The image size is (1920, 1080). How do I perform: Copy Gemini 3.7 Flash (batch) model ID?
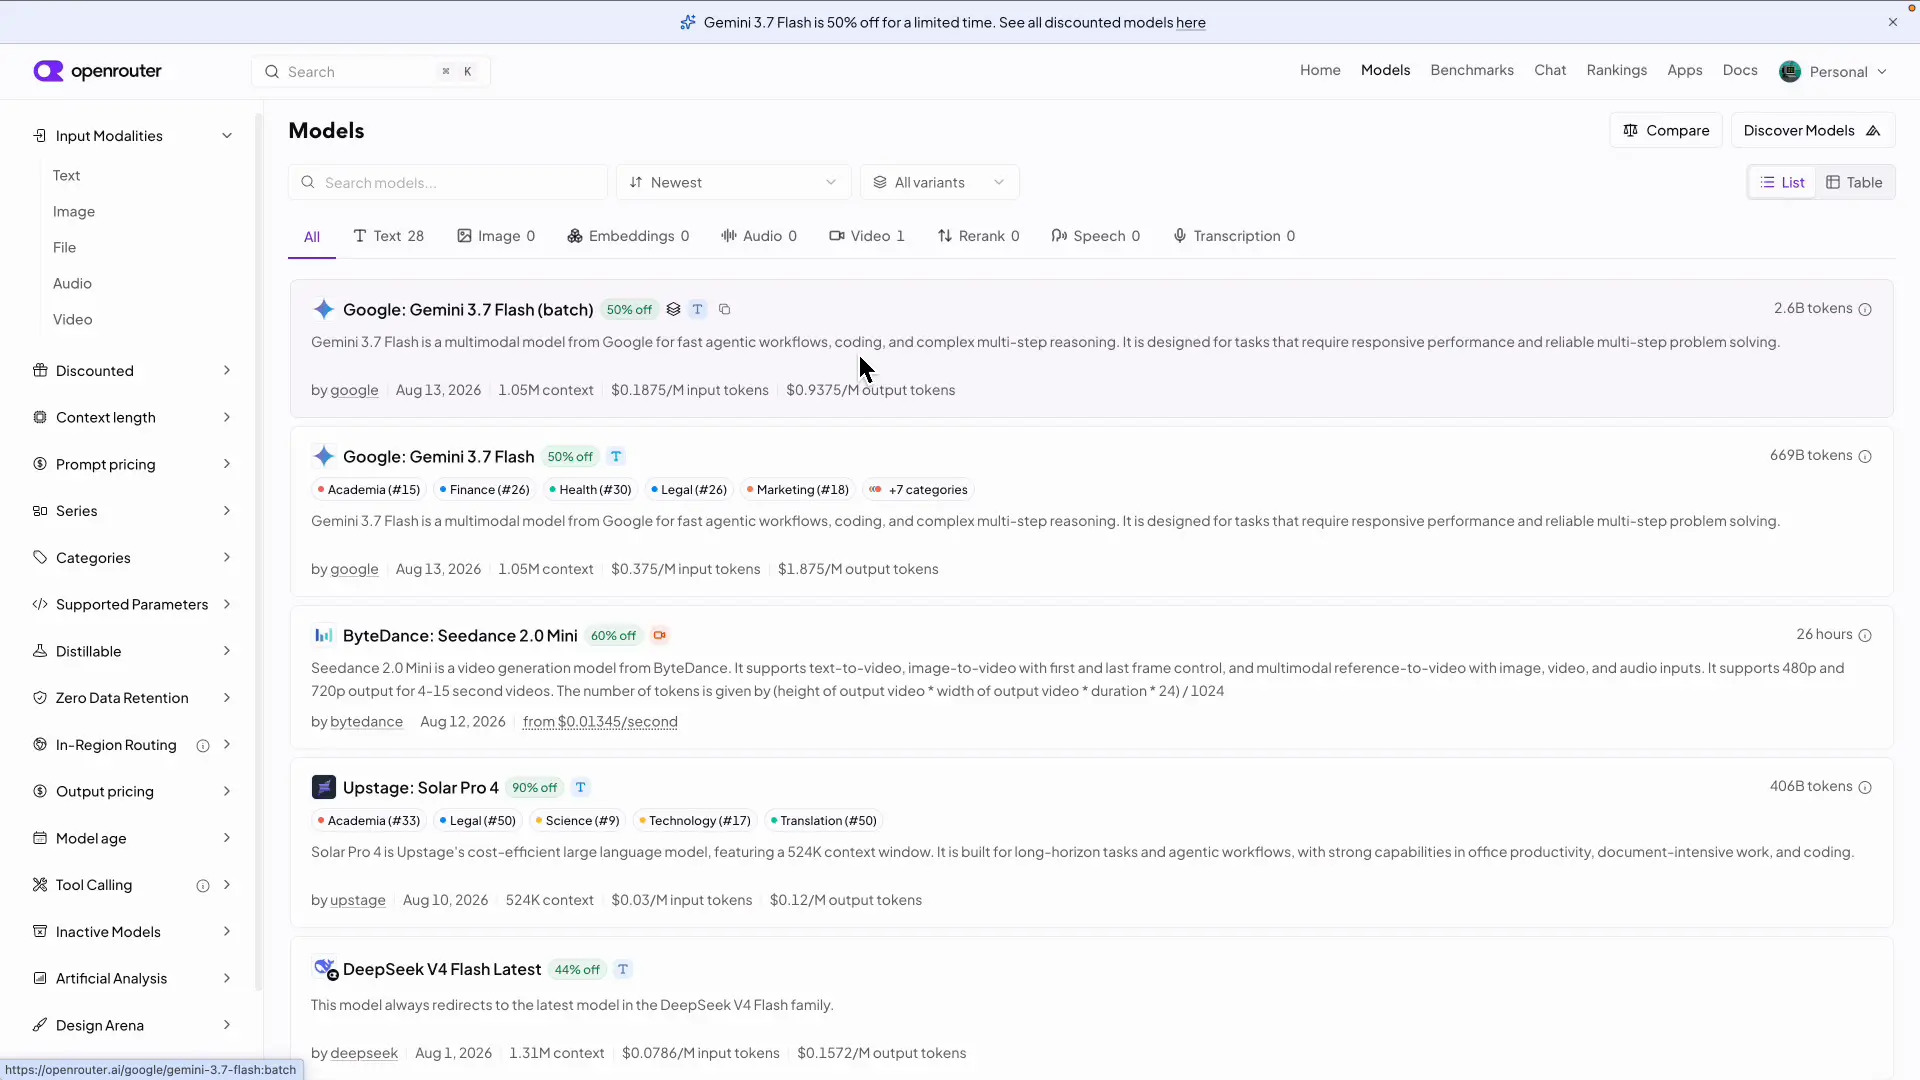[x=725, y=309]
